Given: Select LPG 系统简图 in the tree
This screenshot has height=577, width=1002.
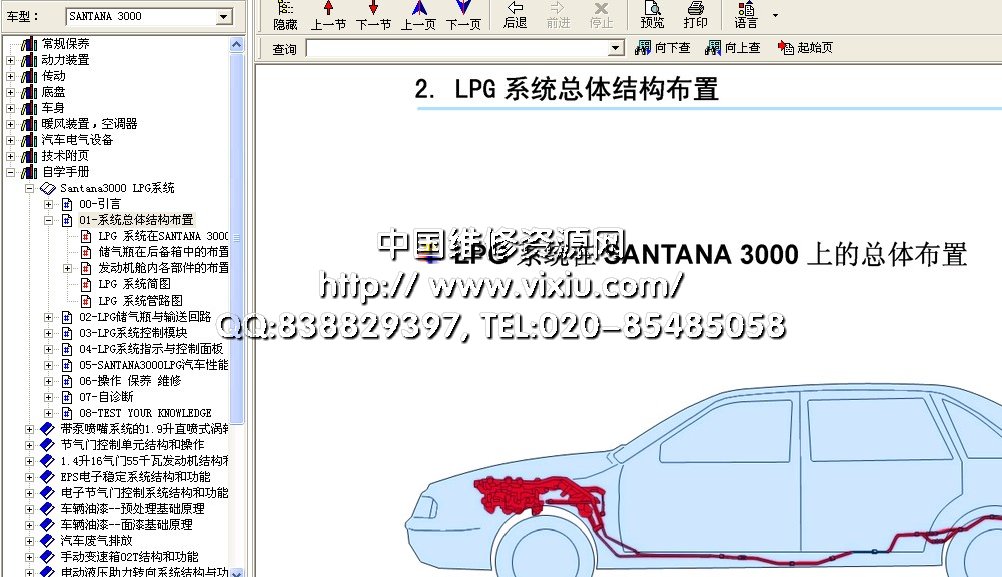Looking at the screenshot, I should [x=134, y=284].
